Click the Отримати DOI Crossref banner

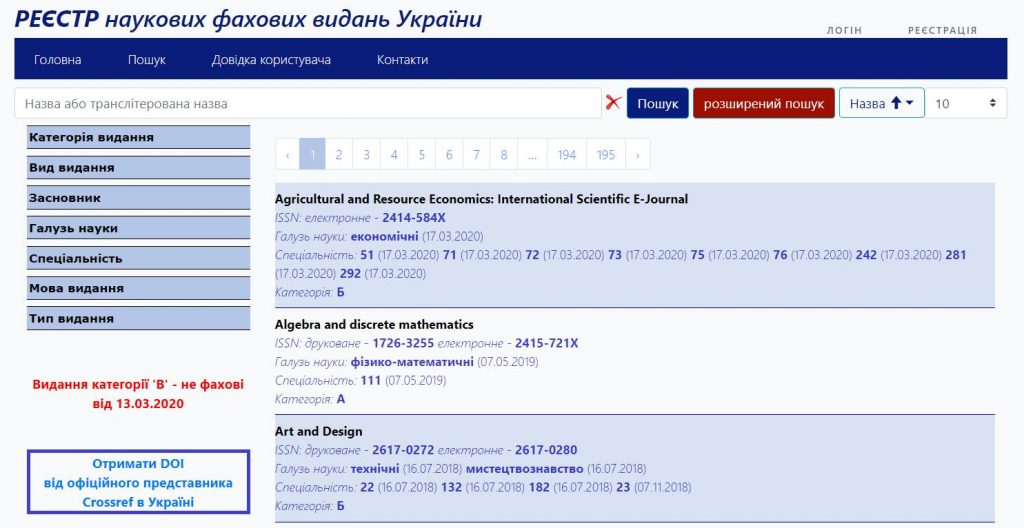(138, 482)
